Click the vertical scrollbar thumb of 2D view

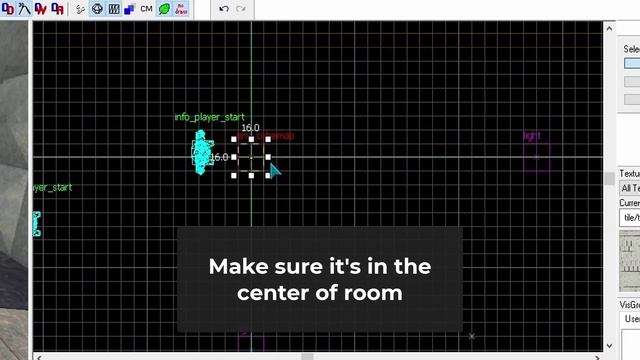pyautogui.click(x=609, y=178)
